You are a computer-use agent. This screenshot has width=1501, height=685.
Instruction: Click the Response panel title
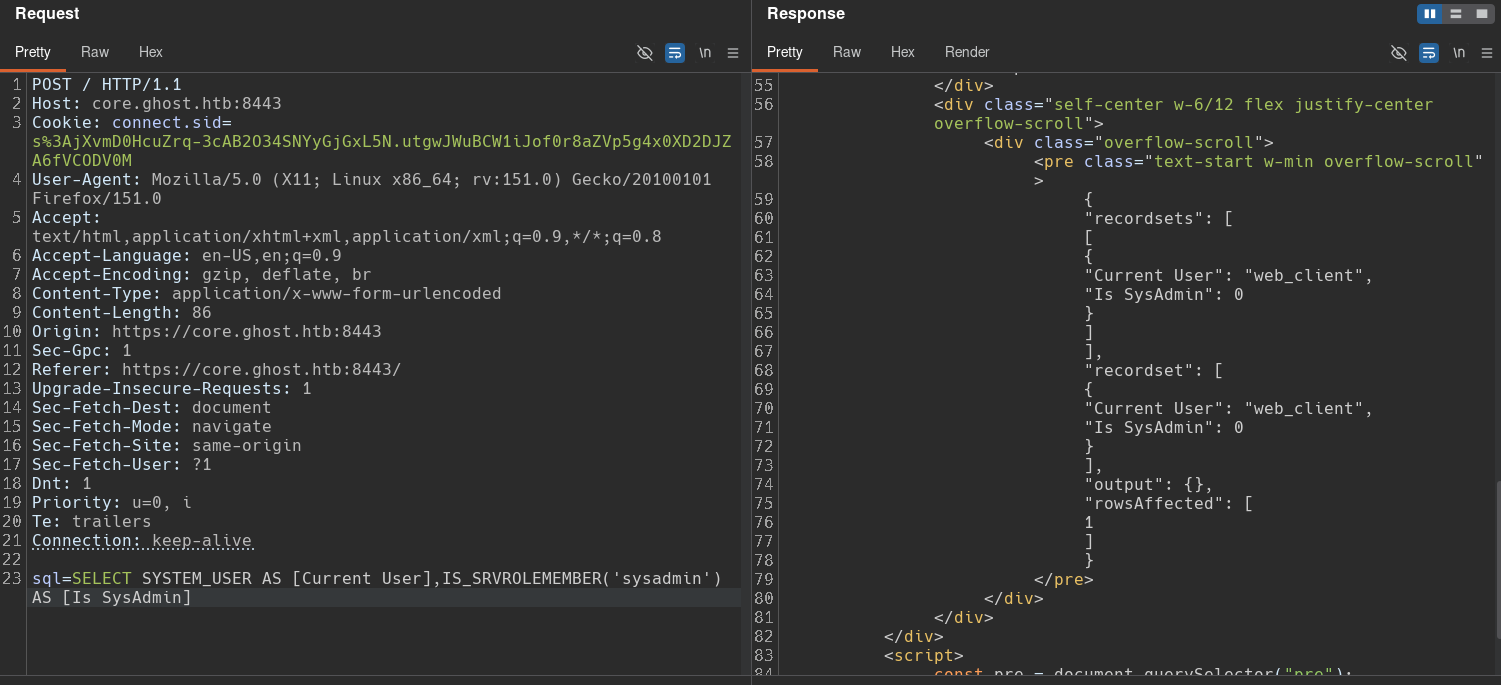click(806, 14)
